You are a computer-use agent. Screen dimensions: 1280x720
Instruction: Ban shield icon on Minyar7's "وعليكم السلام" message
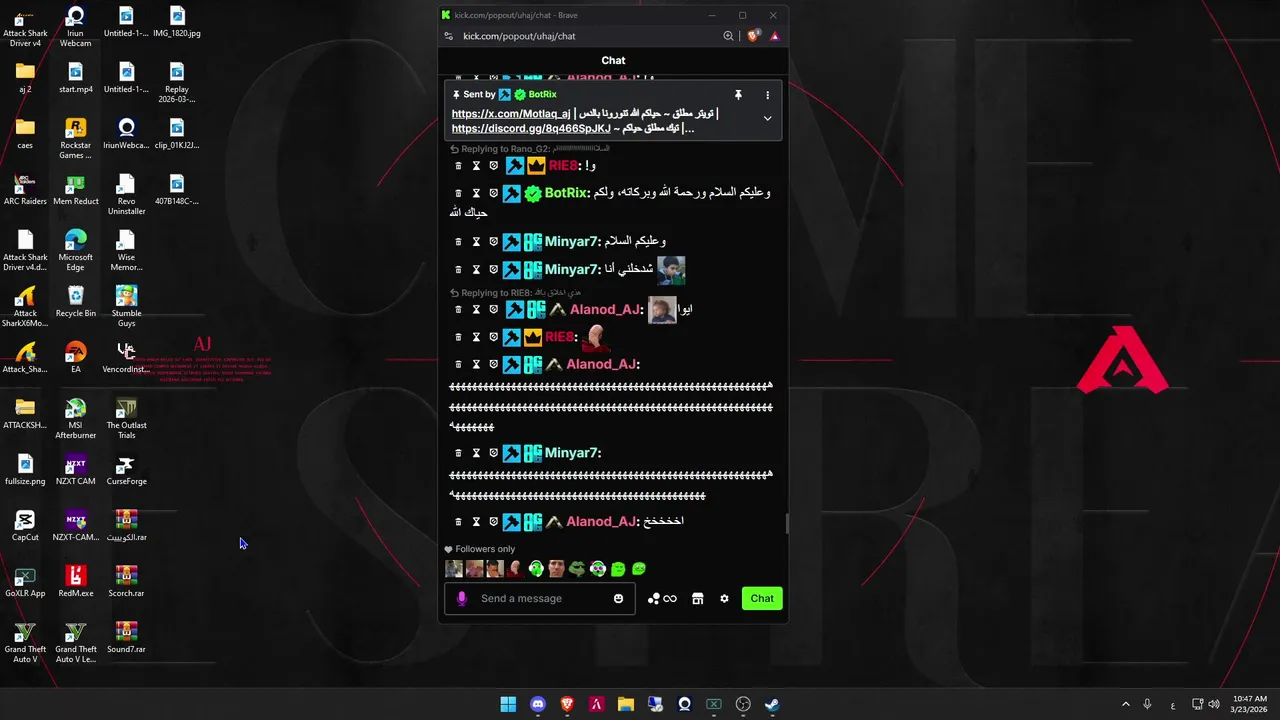point(493,242)
